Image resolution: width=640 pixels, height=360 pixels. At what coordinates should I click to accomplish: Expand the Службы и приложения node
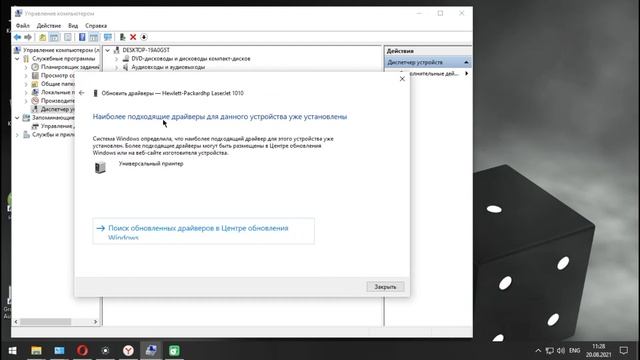point(17,135)
